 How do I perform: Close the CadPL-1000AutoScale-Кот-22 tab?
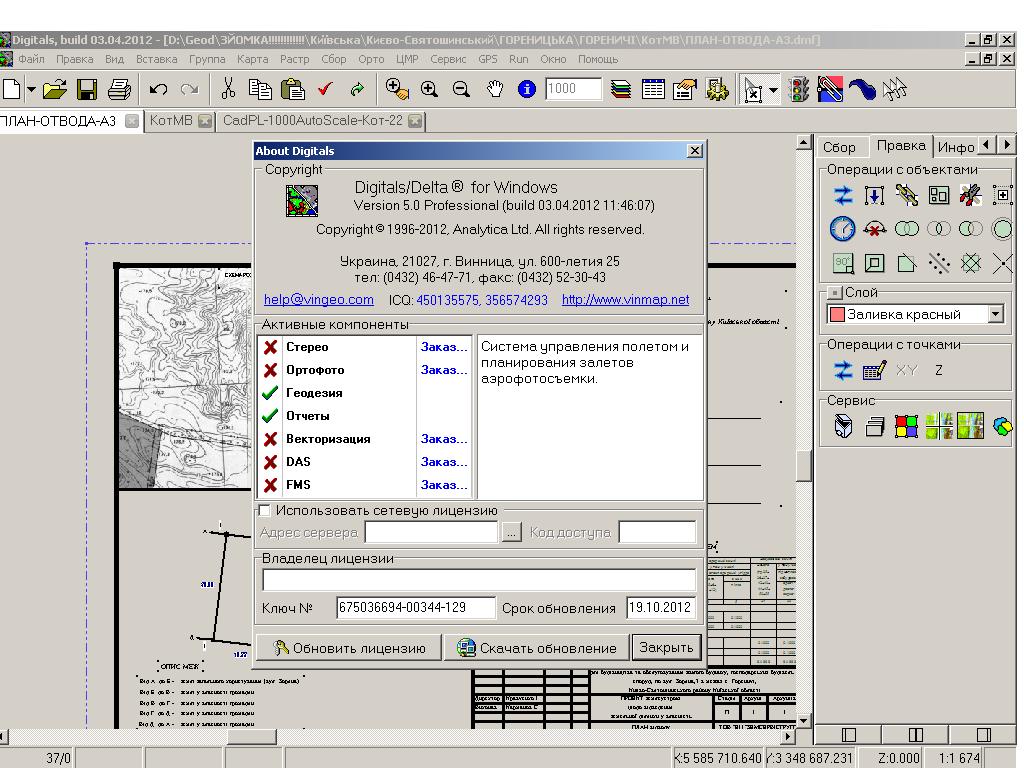coord(415,121)
